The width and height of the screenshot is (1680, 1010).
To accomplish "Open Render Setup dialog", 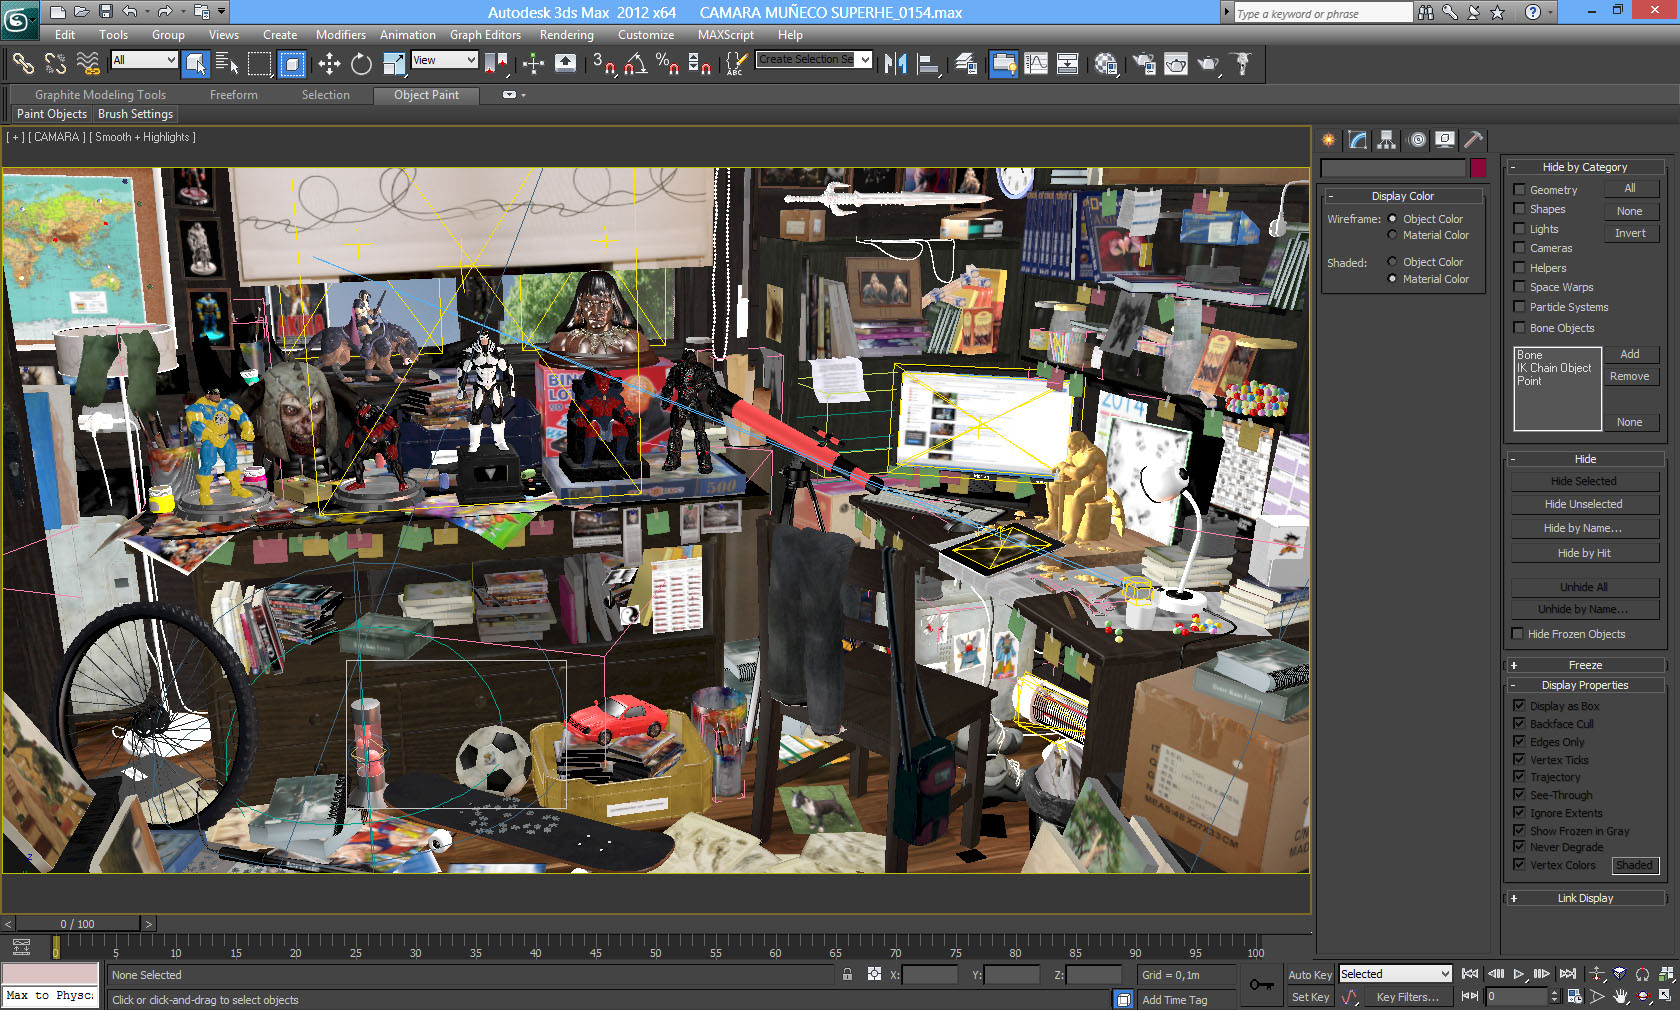I will pos(1143,64).
